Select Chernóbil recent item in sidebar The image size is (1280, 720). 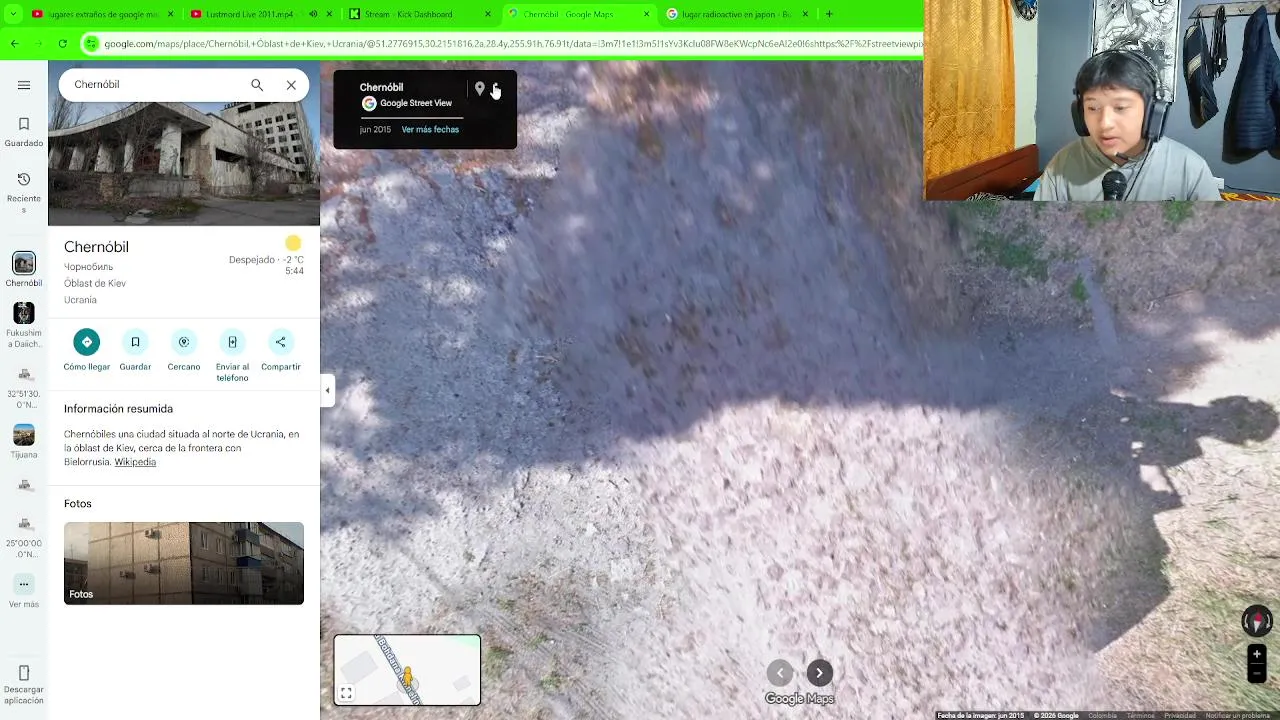point(24,270)
